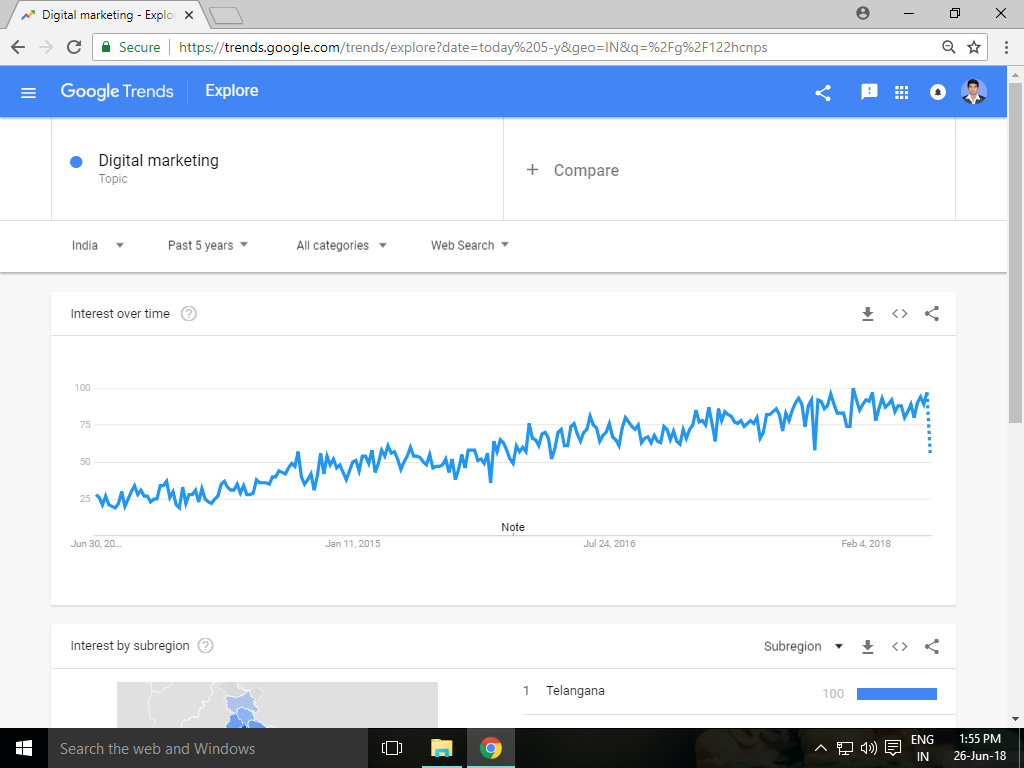
Task: Download Interest over time data as CSV
Action: pos(867,314)
